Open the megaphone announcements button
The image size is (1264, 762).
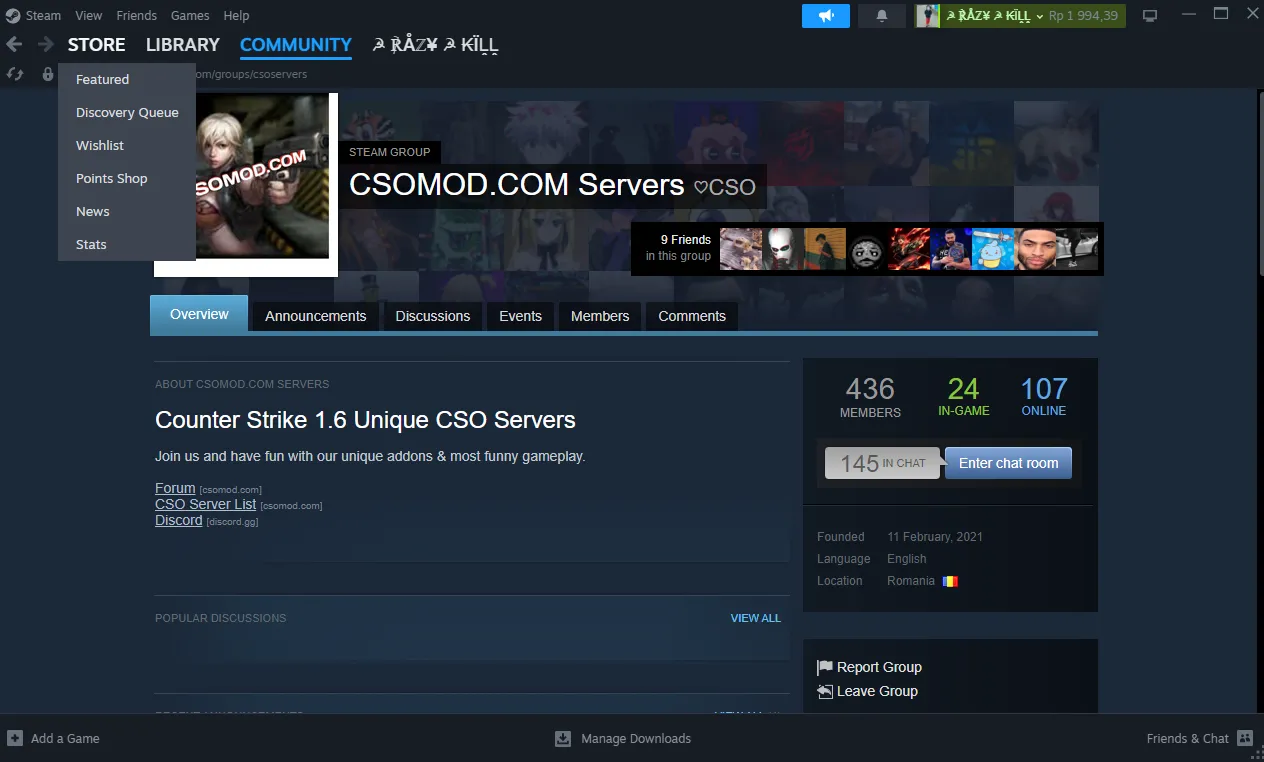(826, 16)
